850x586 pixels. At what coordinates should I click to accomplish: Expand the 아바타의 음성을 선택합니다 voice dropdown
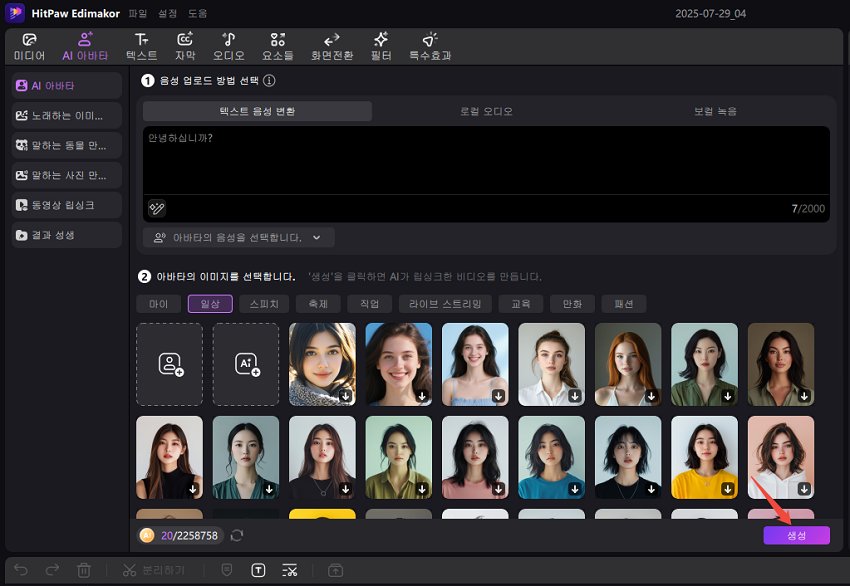click(x=239, y=237)
